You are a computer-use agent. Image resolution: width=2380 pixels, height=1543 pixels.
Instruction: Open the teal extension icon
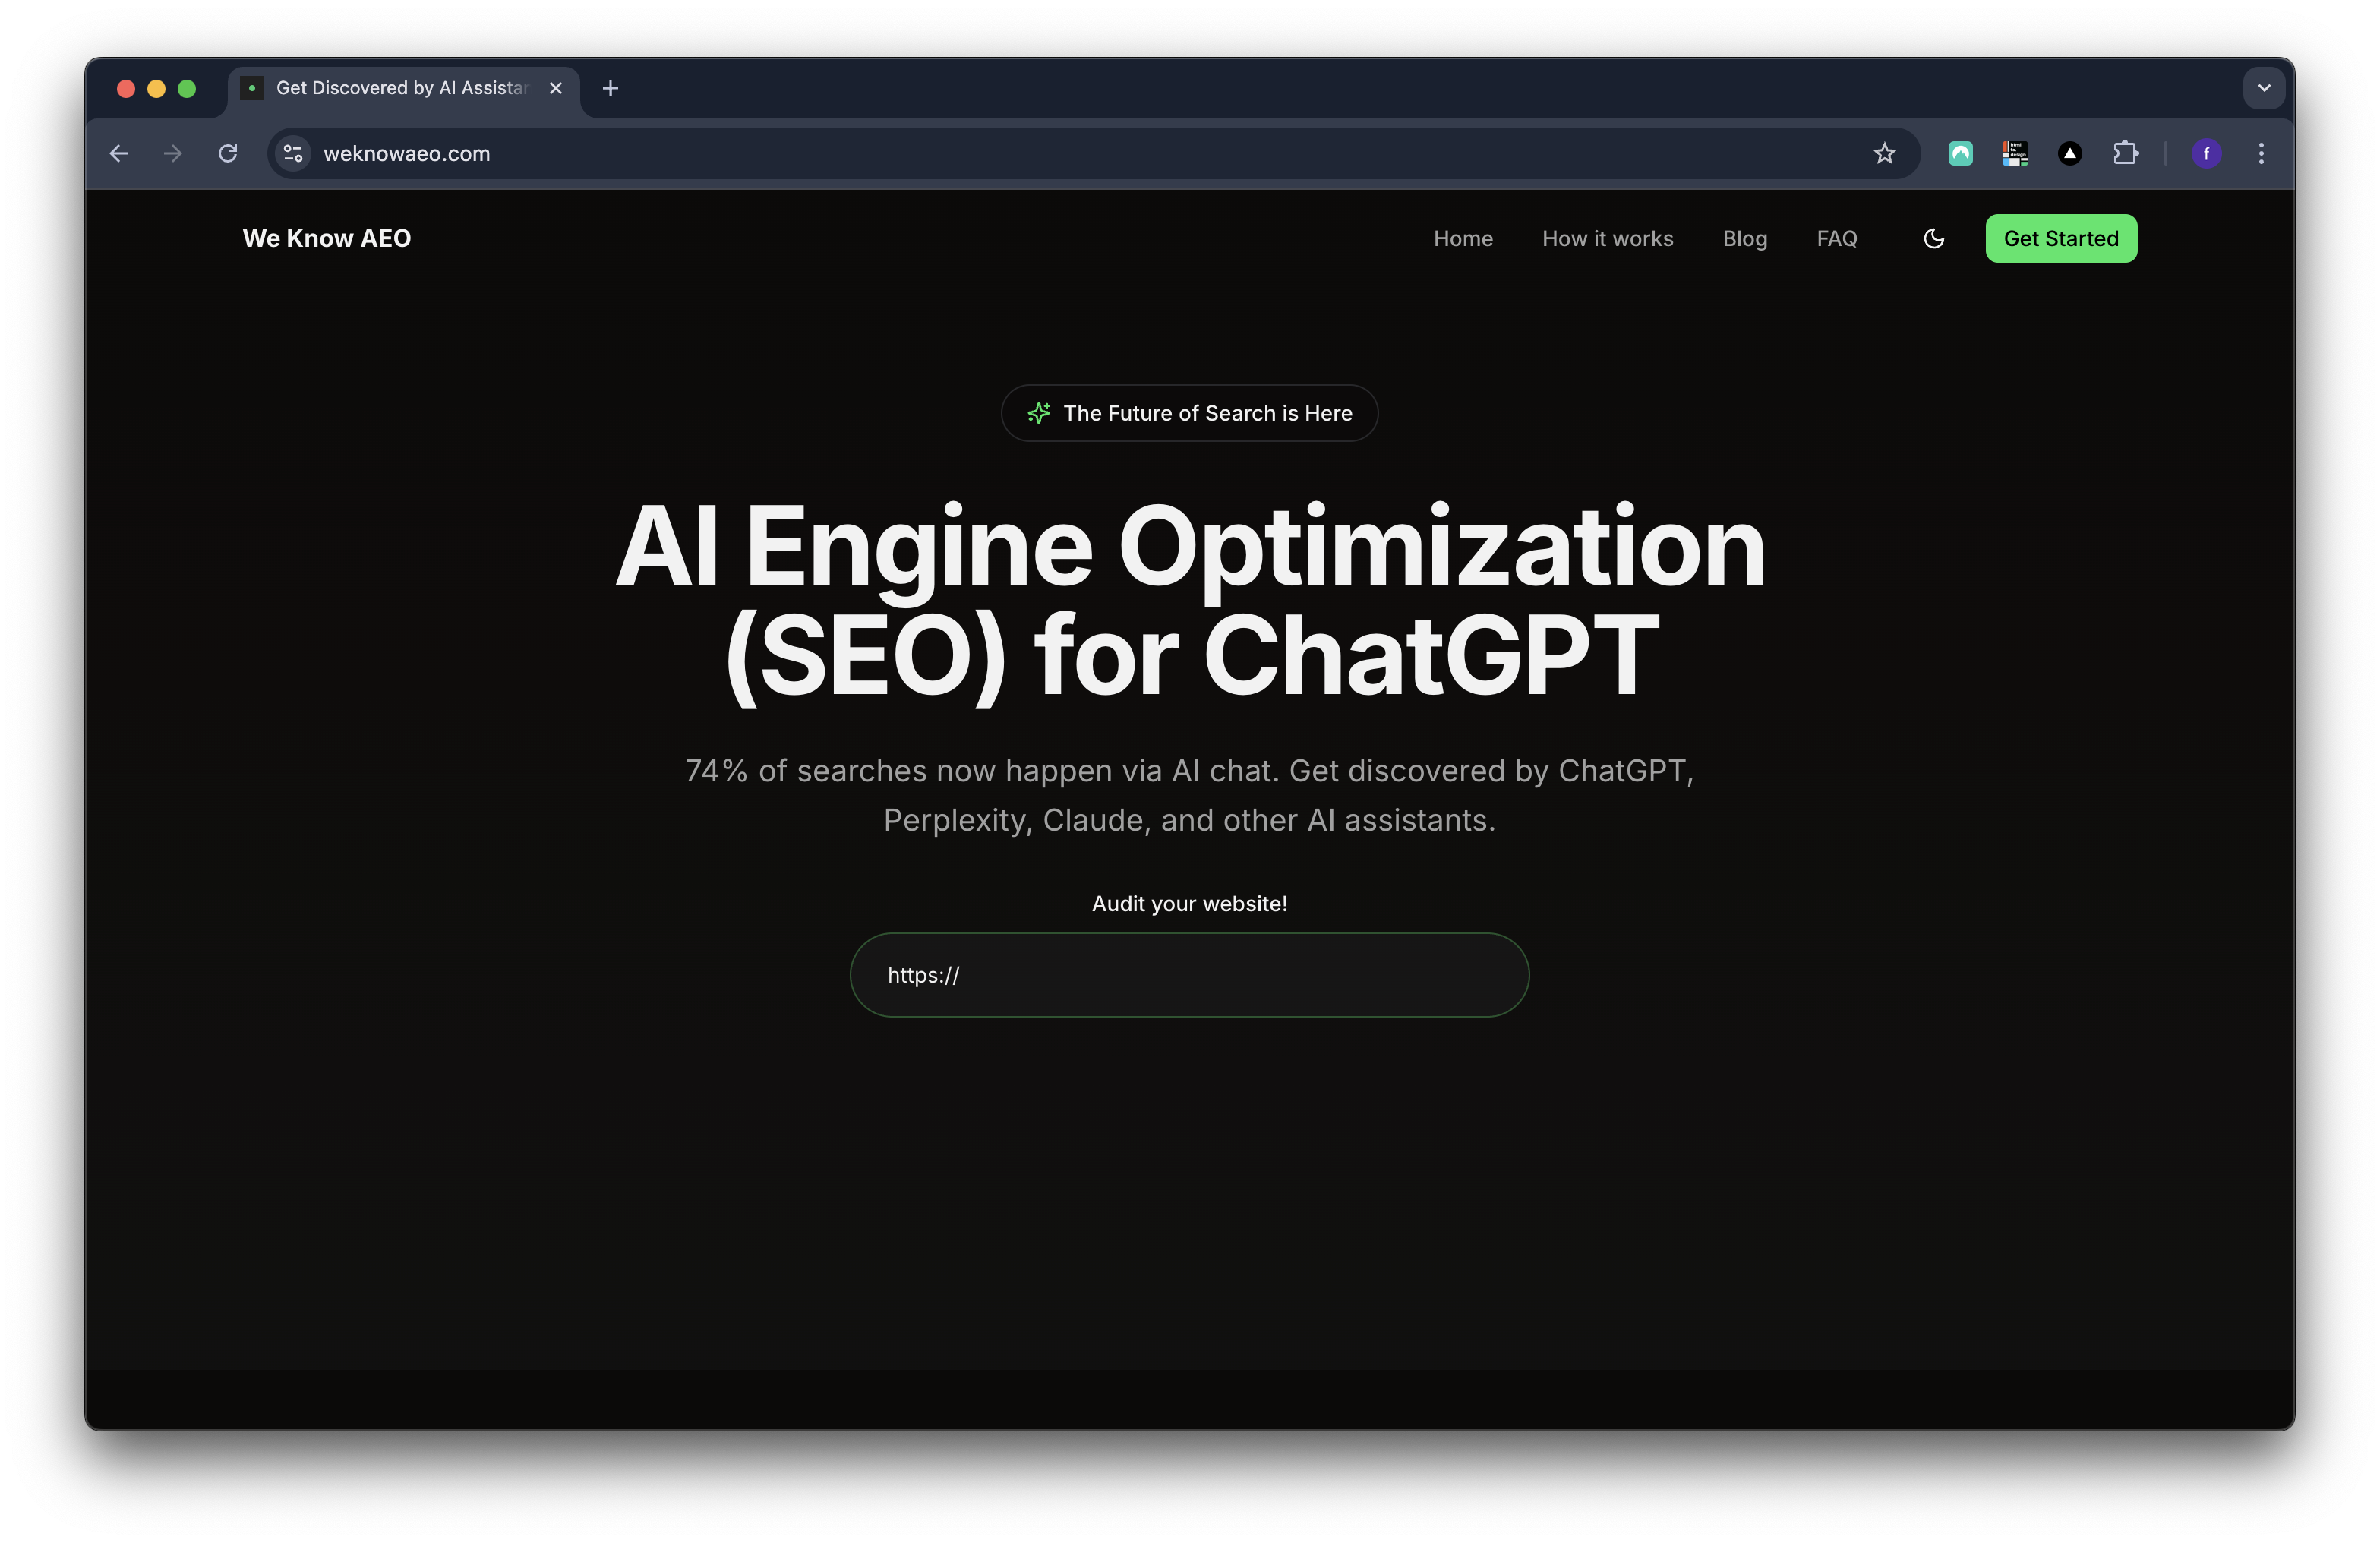(x=1960, y=154)
